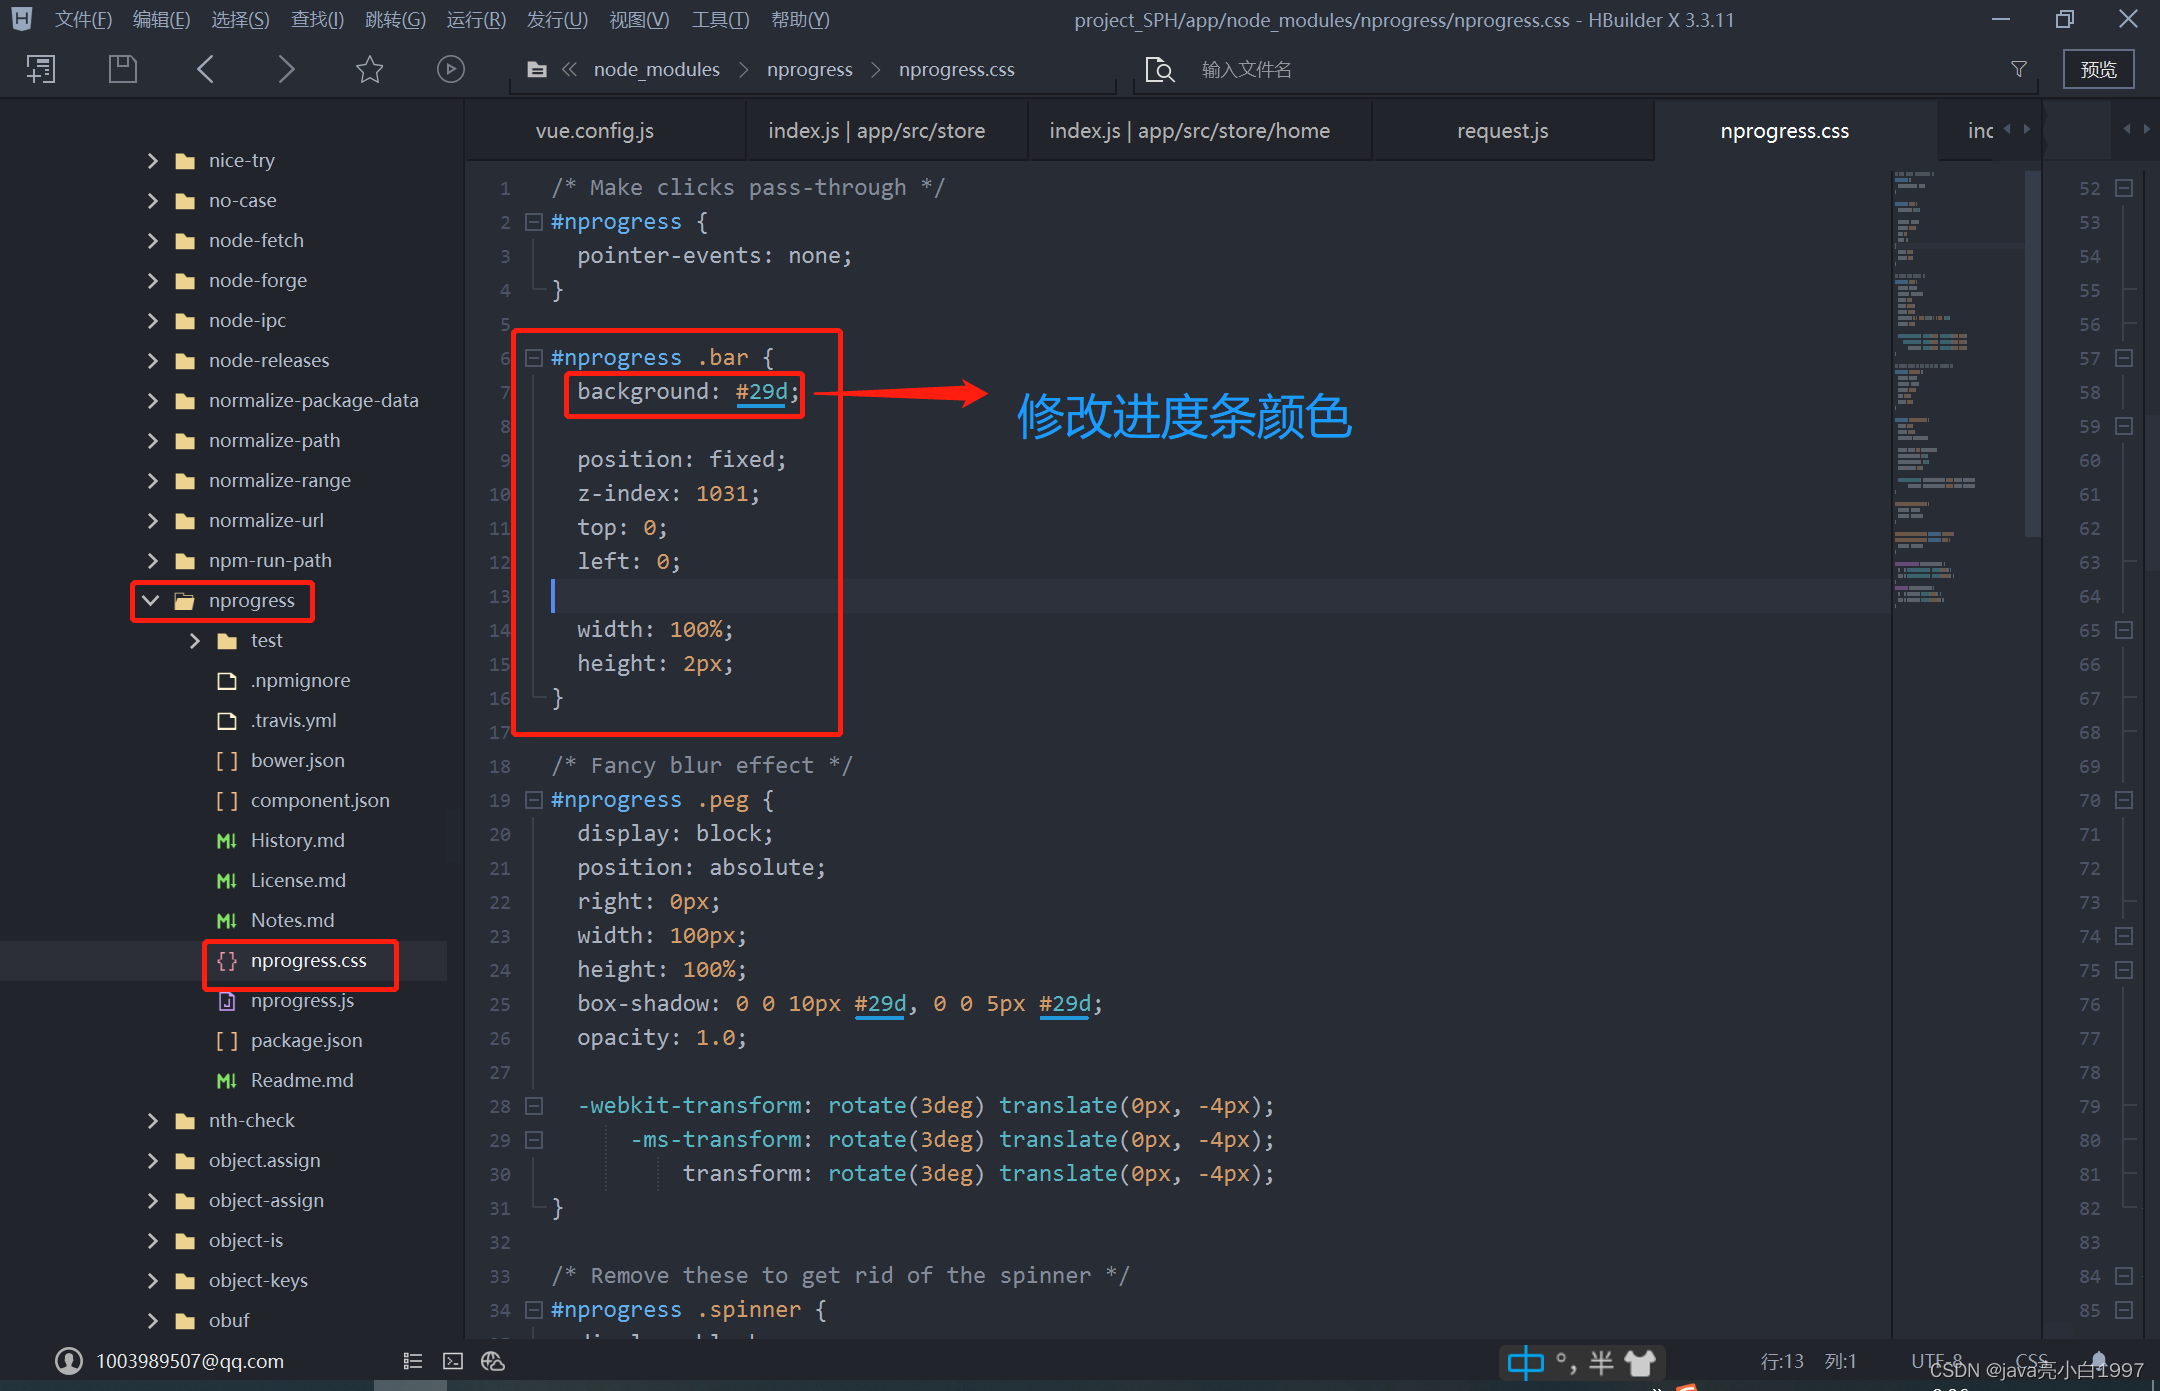
Task: Click node_modules in the breadcrumb
Action: coord(656,69)
